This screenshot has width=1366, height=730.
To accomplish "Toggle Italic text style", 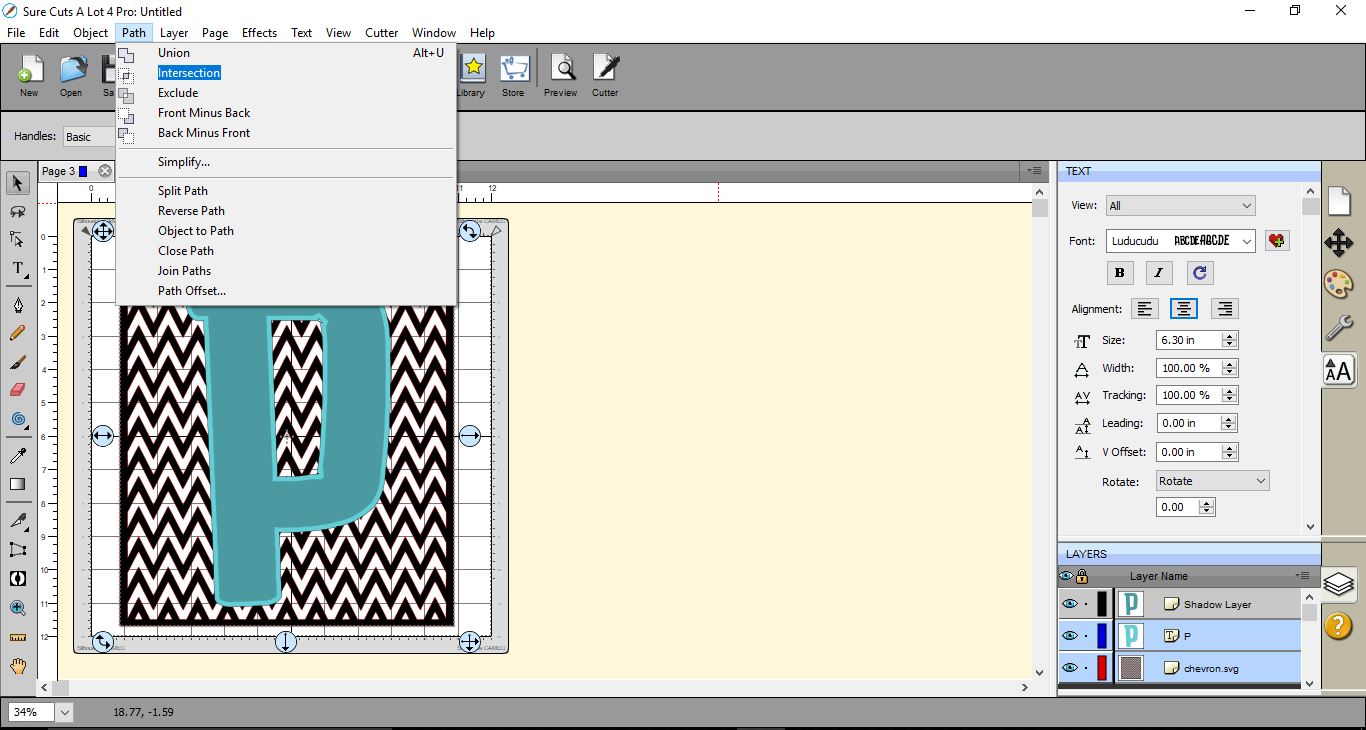I will [x=1159, y=272].
